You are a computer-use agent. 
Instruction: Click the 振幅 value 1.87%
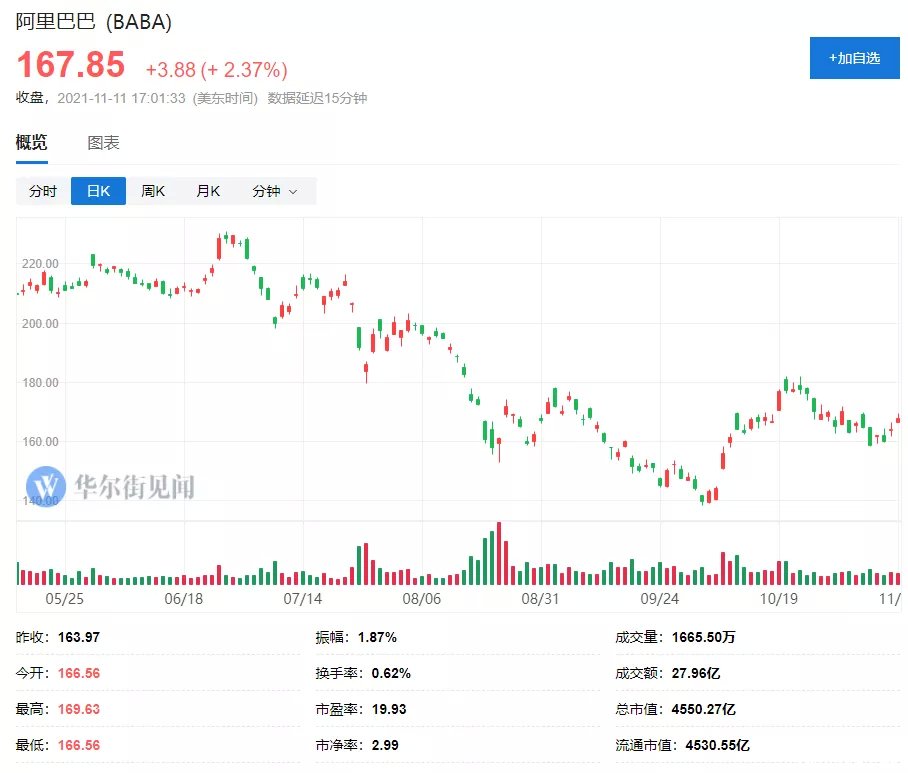pos(377,638)
